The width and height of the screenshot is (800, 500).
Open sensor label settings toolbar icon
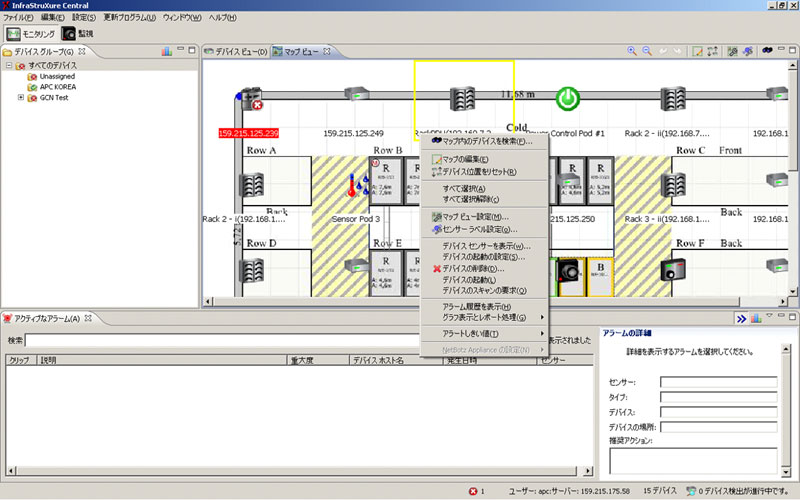pyautogui.click(x=748, y=51)
